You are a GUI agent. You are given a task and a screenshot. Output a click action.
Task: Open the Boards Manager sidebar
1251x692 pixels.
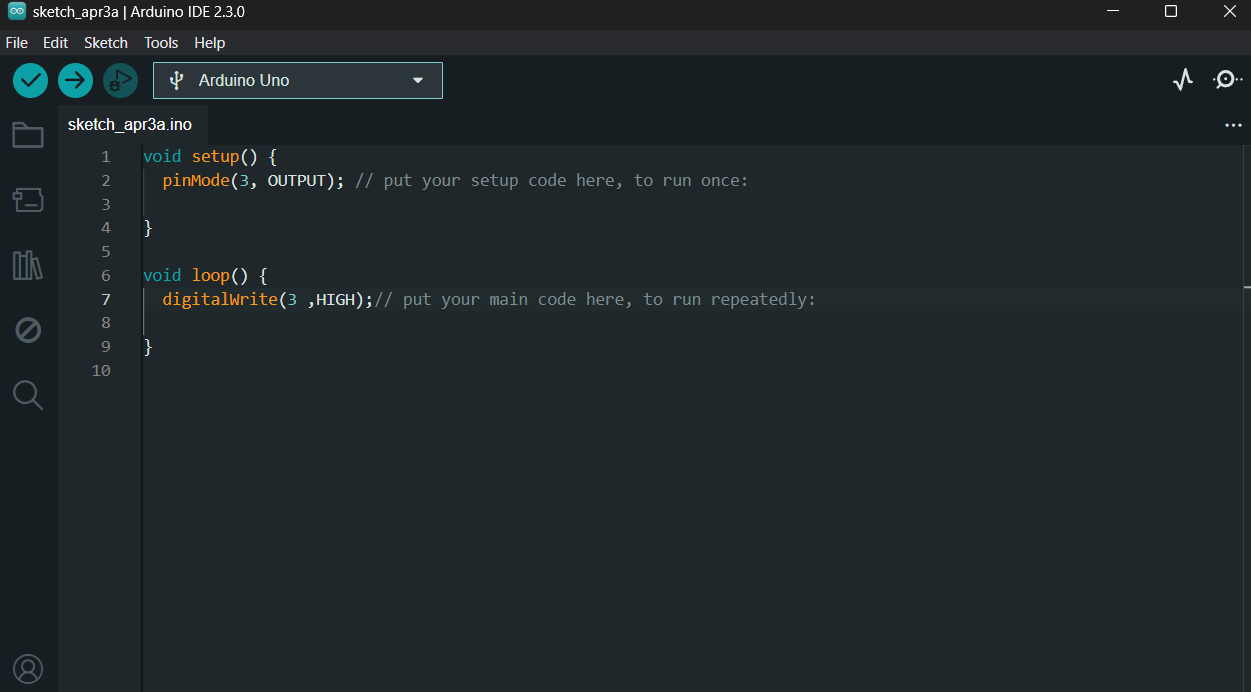click(x=28, y=200)
